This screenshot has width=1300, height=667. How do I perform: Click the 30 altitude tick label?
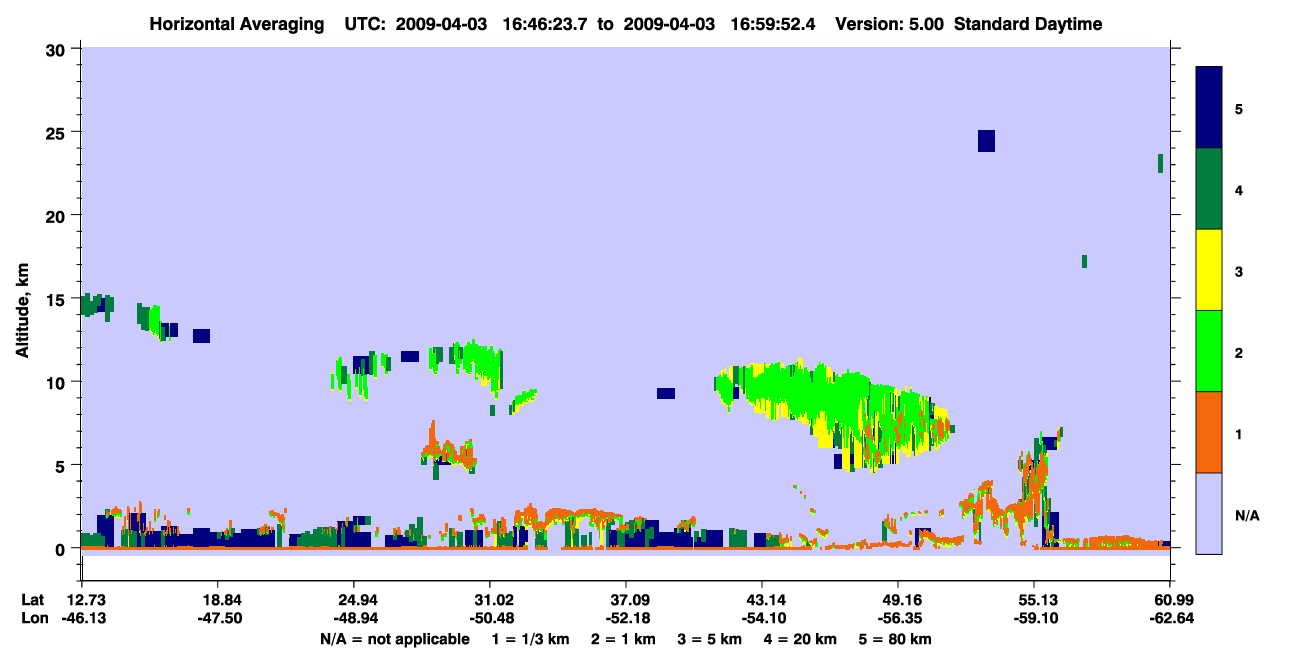[x=56, y=50]
